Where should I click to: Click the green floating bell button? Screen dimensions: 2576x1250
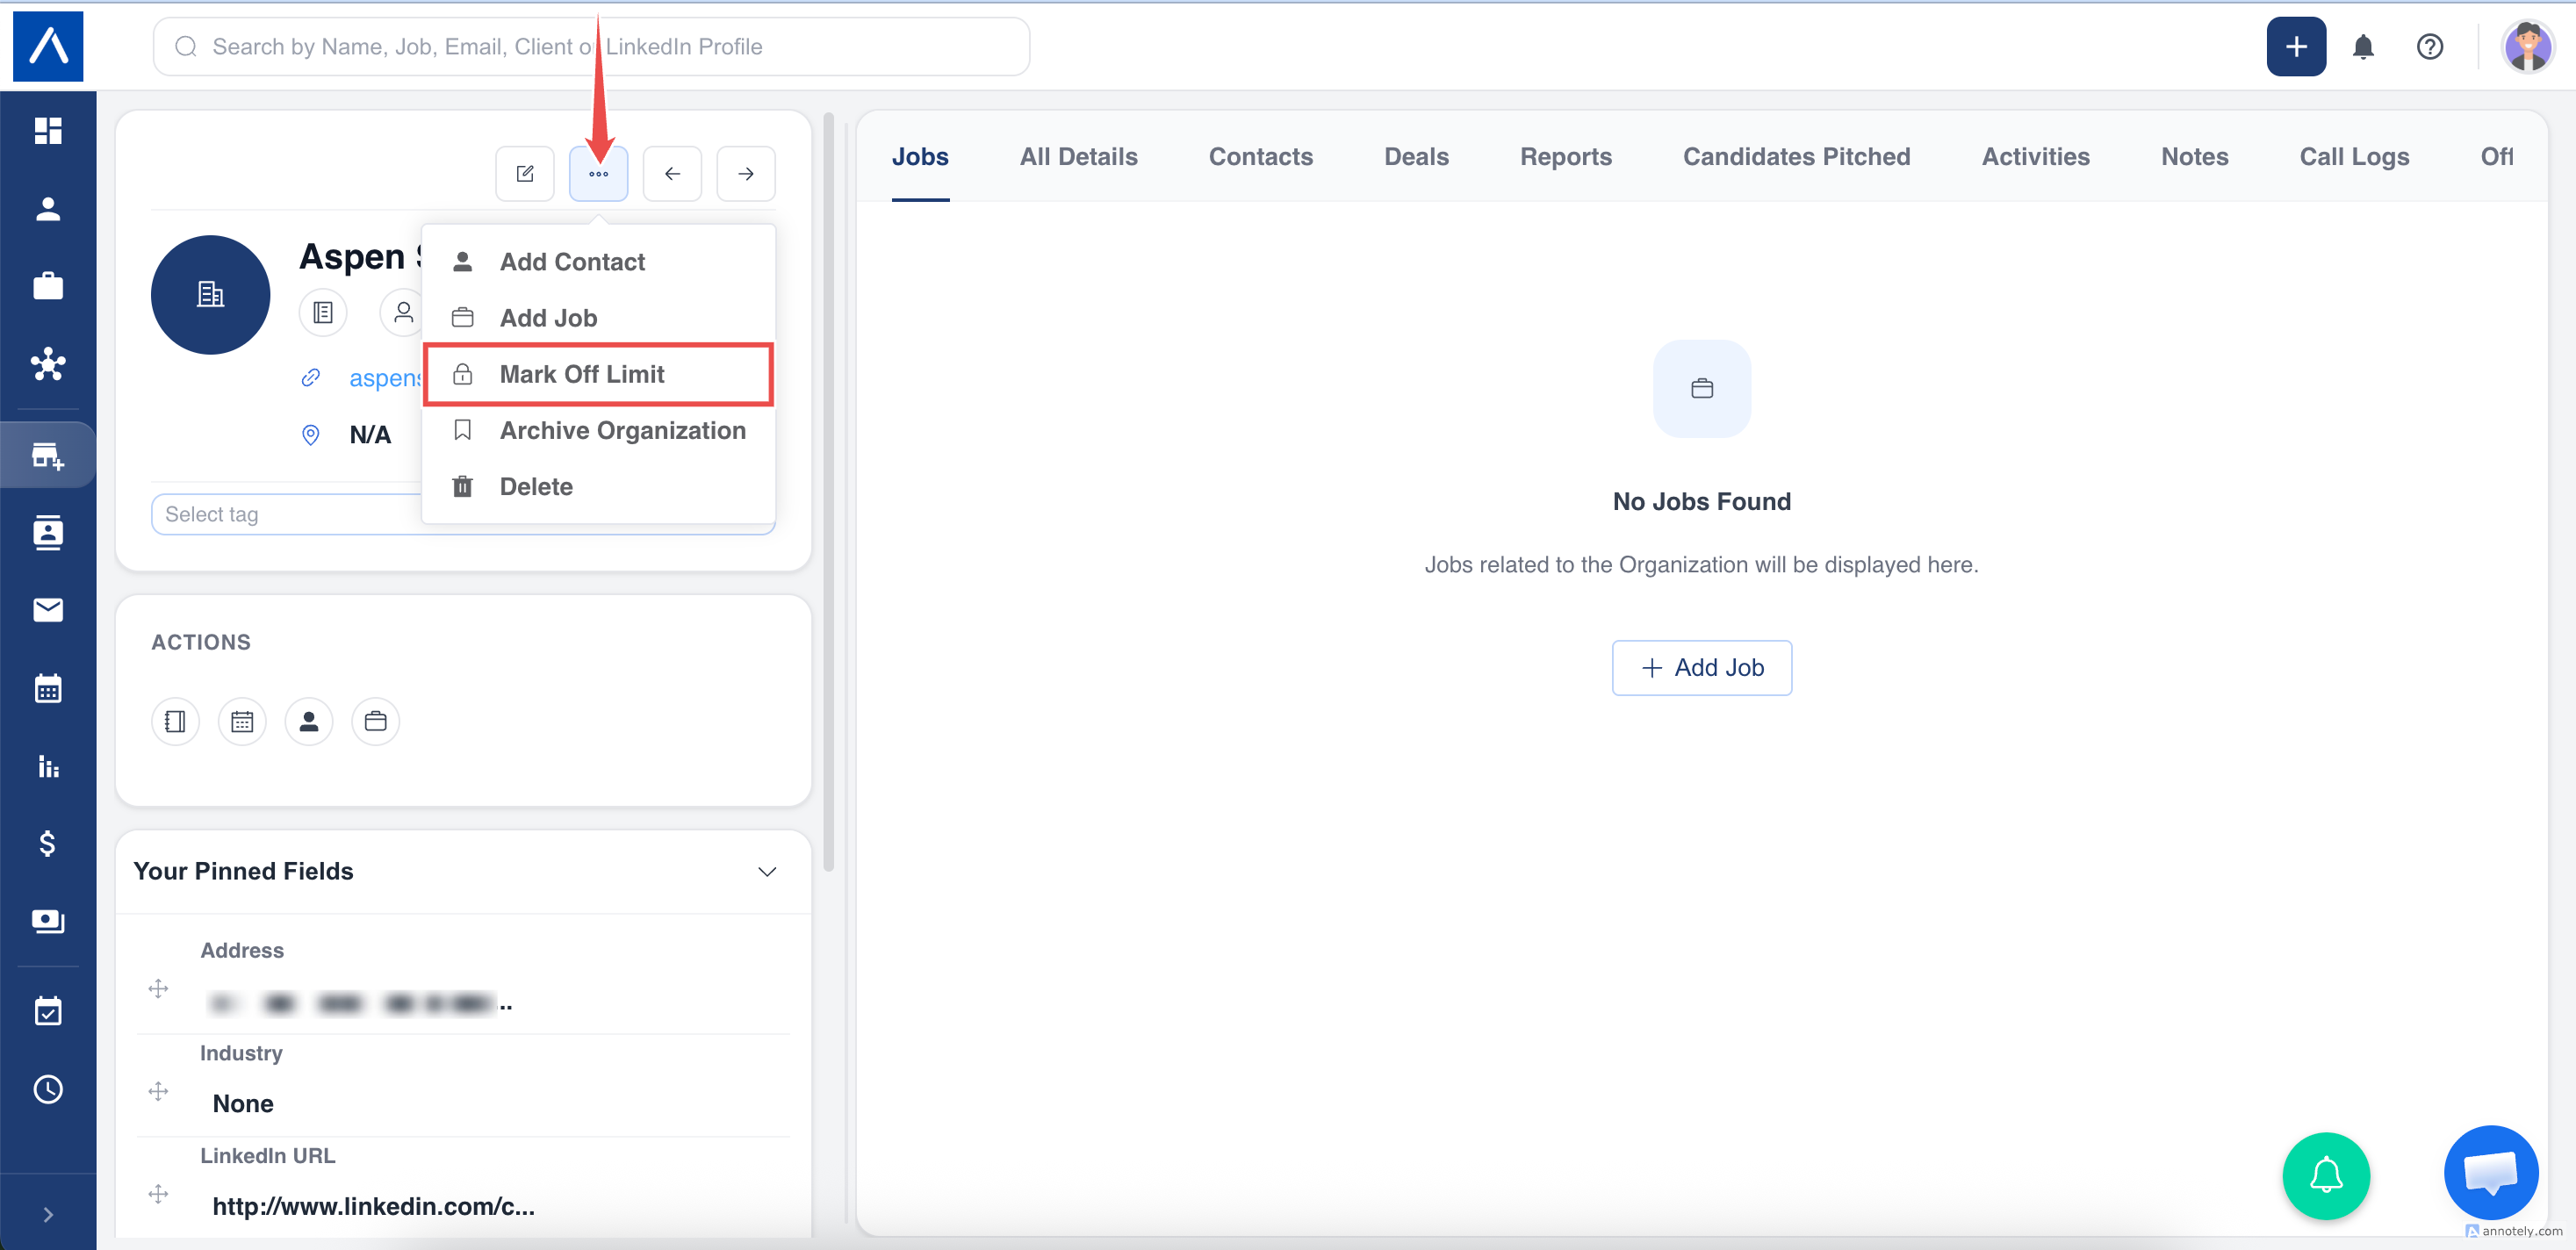[2326, 1175]
